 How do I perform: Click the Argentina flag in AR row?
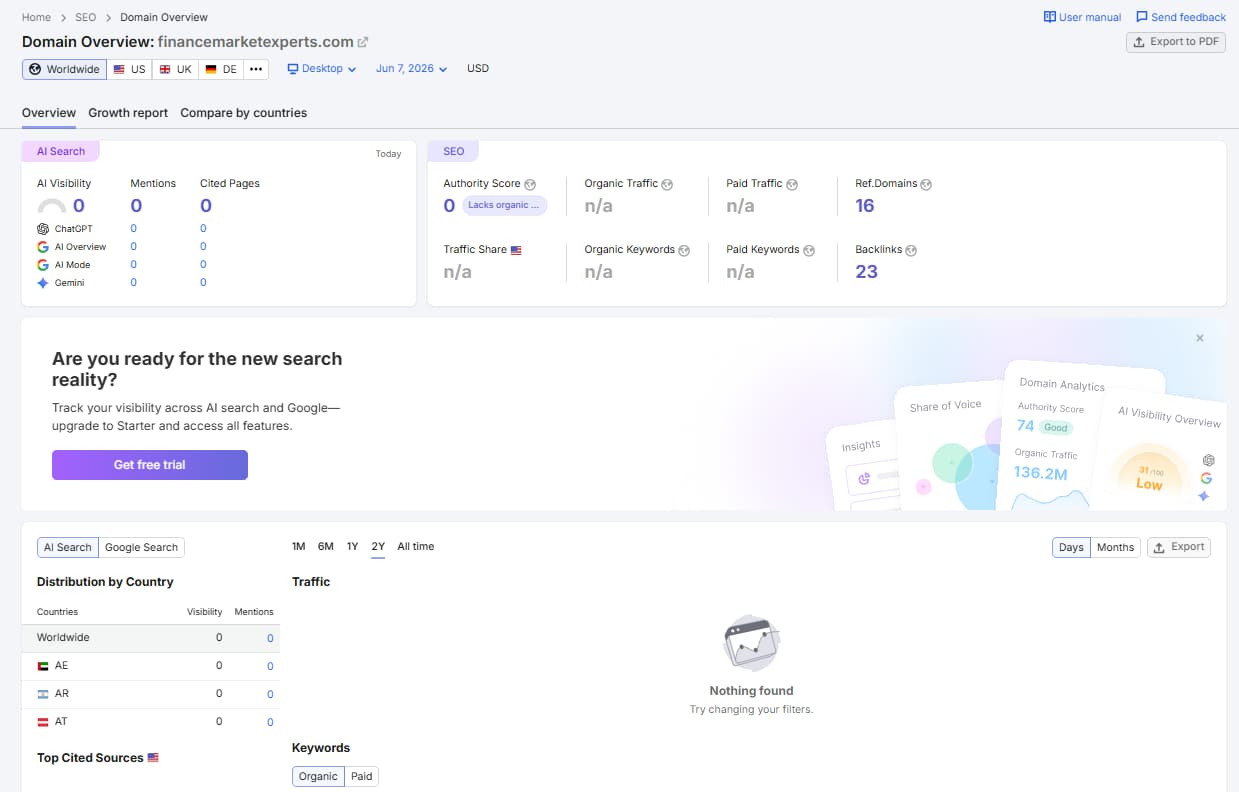click(43, 694)
